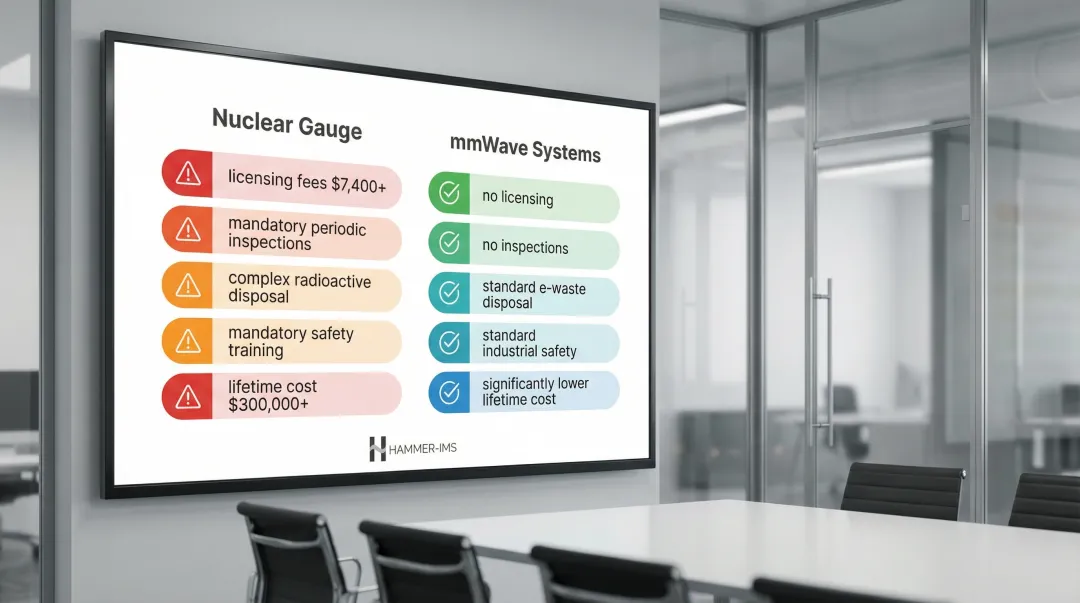Click the "no inspections" text
The height and width of the screenshot is (603, 1080).
[525, 247]
